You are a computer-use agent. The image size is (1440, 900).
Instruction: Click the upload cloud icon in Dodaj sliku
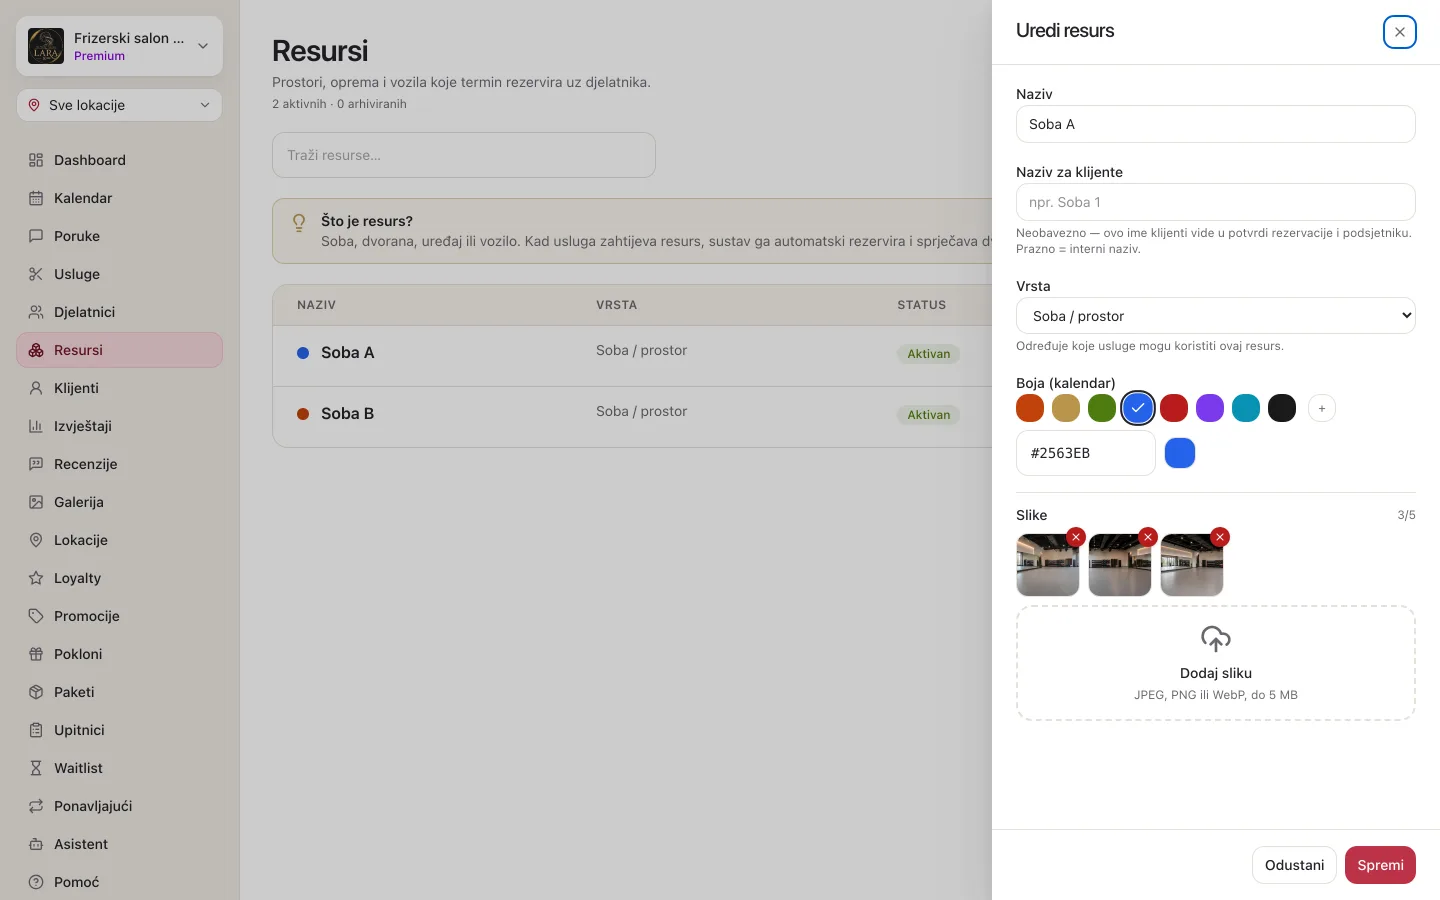pos(1216,639)
